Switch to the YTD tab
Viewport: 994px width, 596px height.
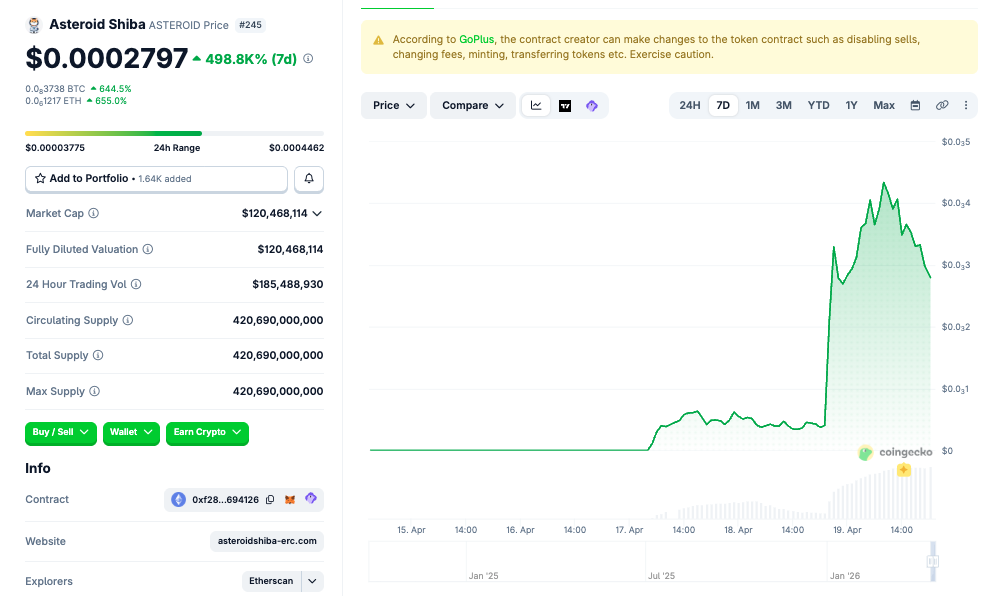[820, 105]
